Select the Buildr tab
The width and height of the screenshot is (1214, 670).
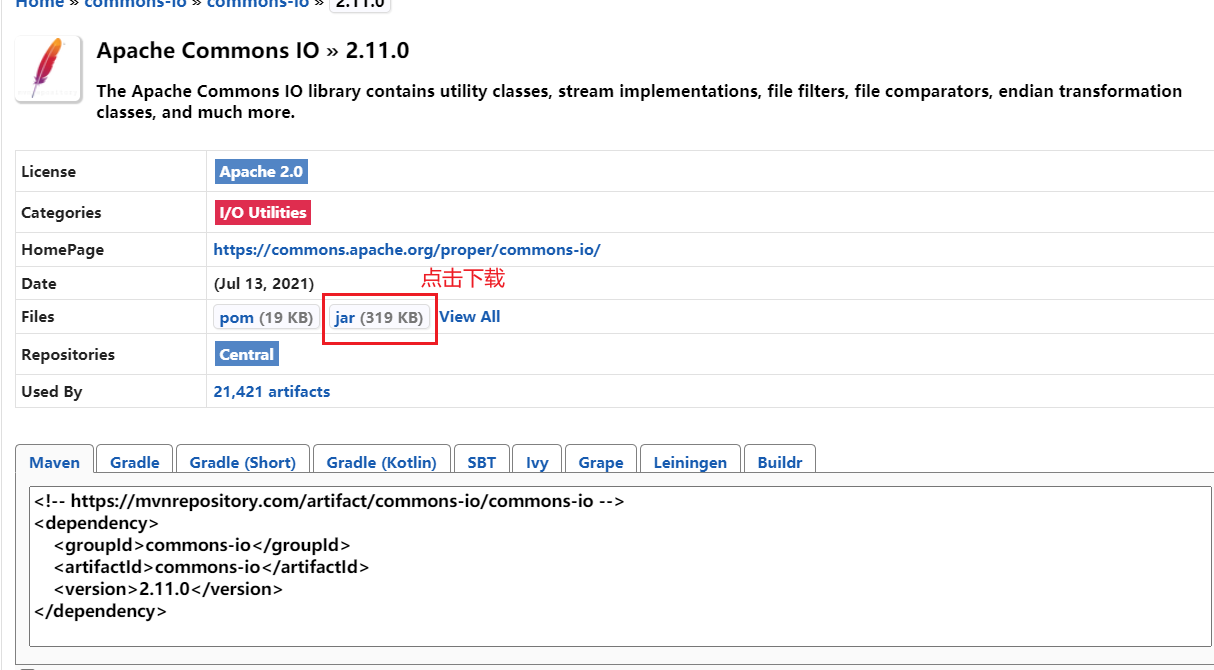(780, 462)
